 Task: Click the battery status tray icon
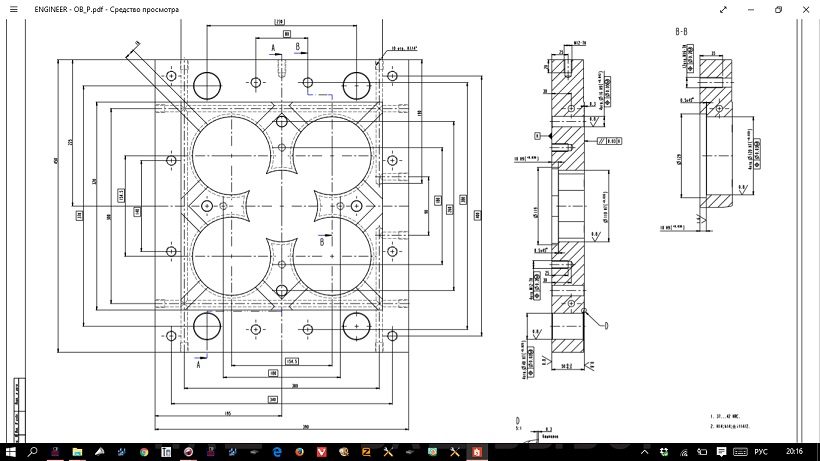pos(701,453)
